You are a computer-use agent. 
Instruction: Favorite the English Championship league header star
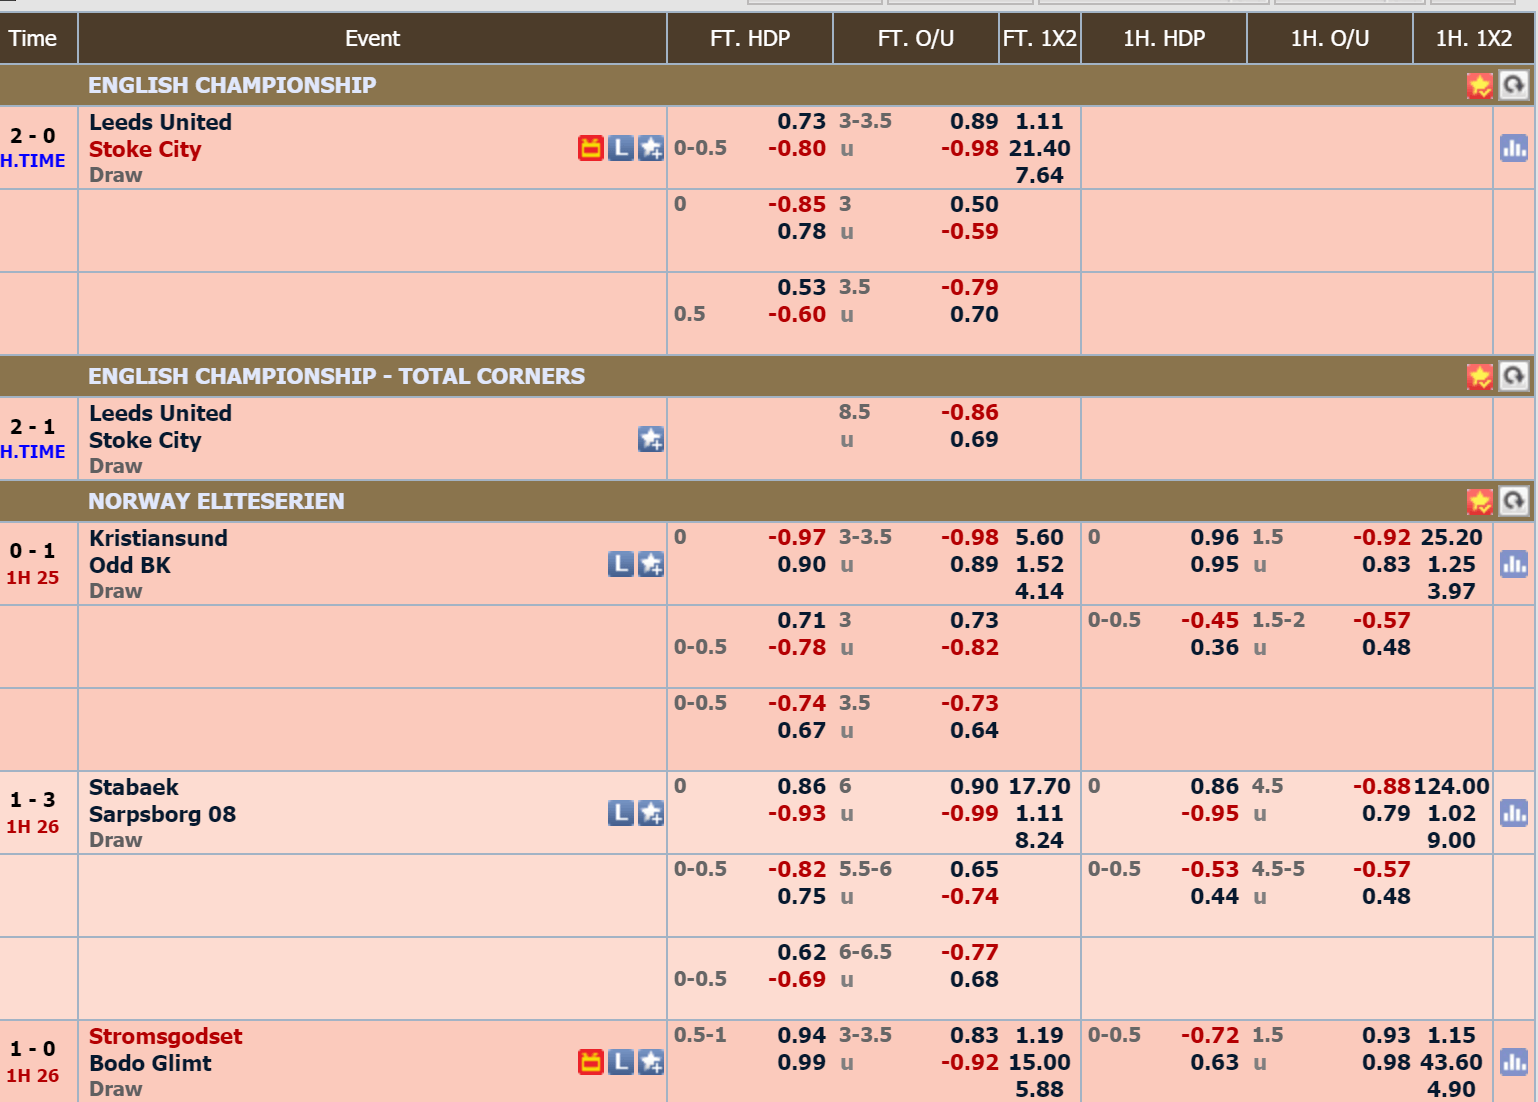coord(1480,86)
